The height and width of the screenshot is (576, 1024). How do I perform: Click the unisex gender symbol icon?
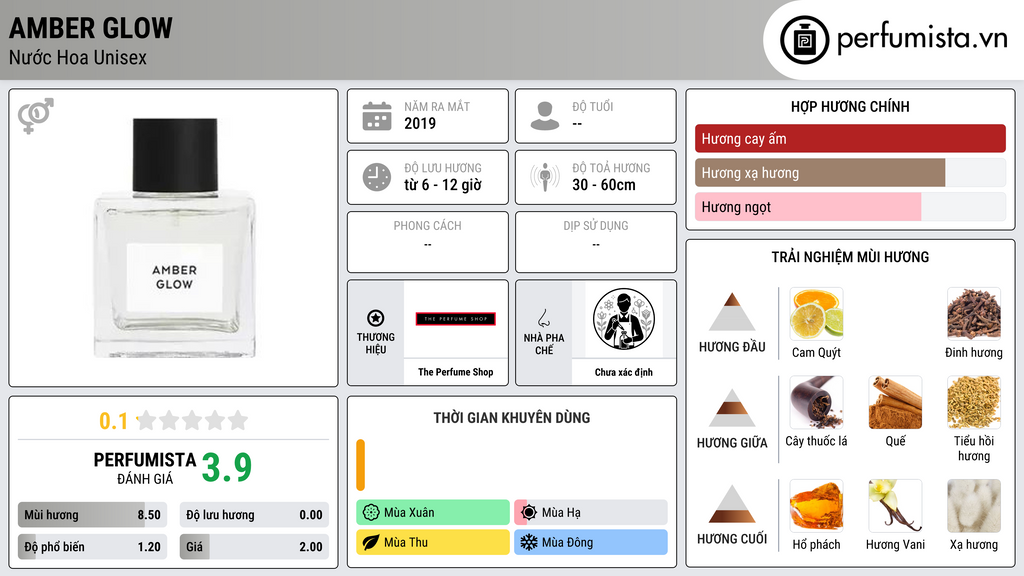tap(35, 116)
